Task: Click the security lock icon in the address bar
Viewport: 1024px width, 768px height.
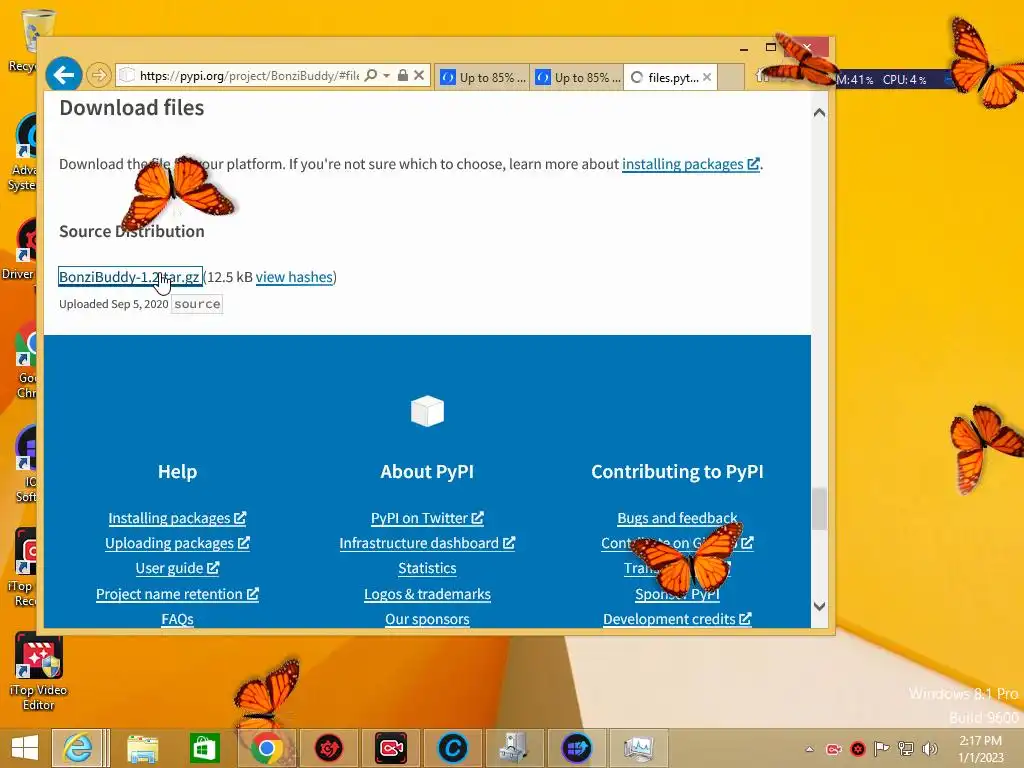Action: [403, 76]
